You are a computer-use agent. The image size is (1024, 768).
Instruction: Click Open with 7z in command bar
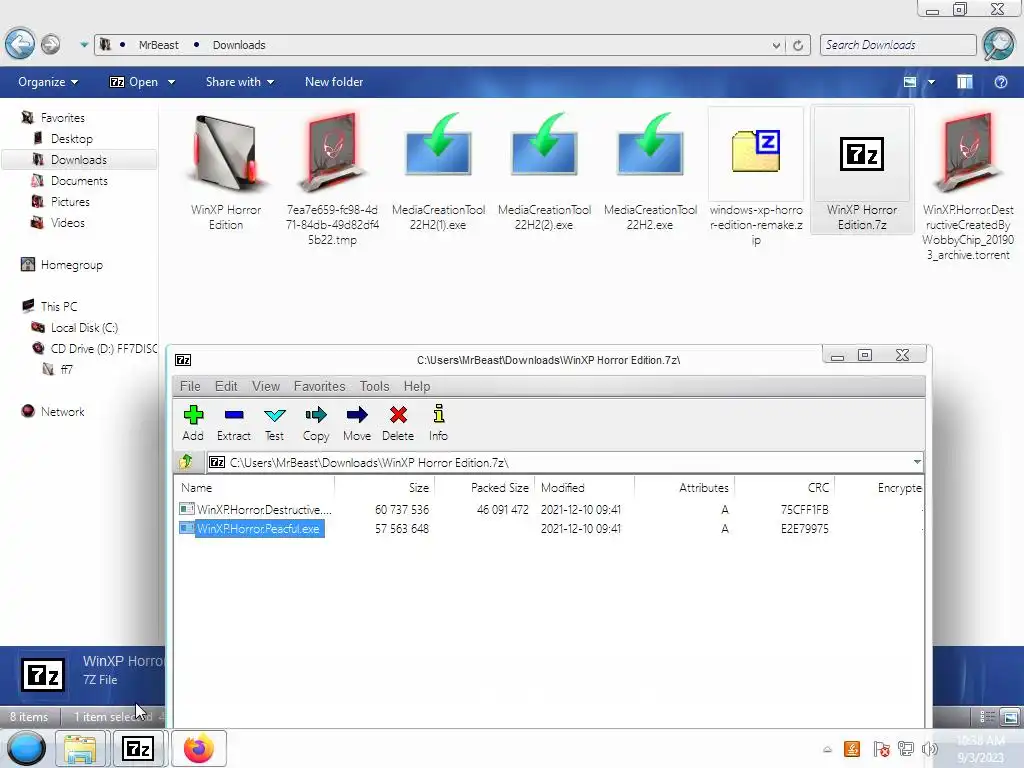pos(134,82)
